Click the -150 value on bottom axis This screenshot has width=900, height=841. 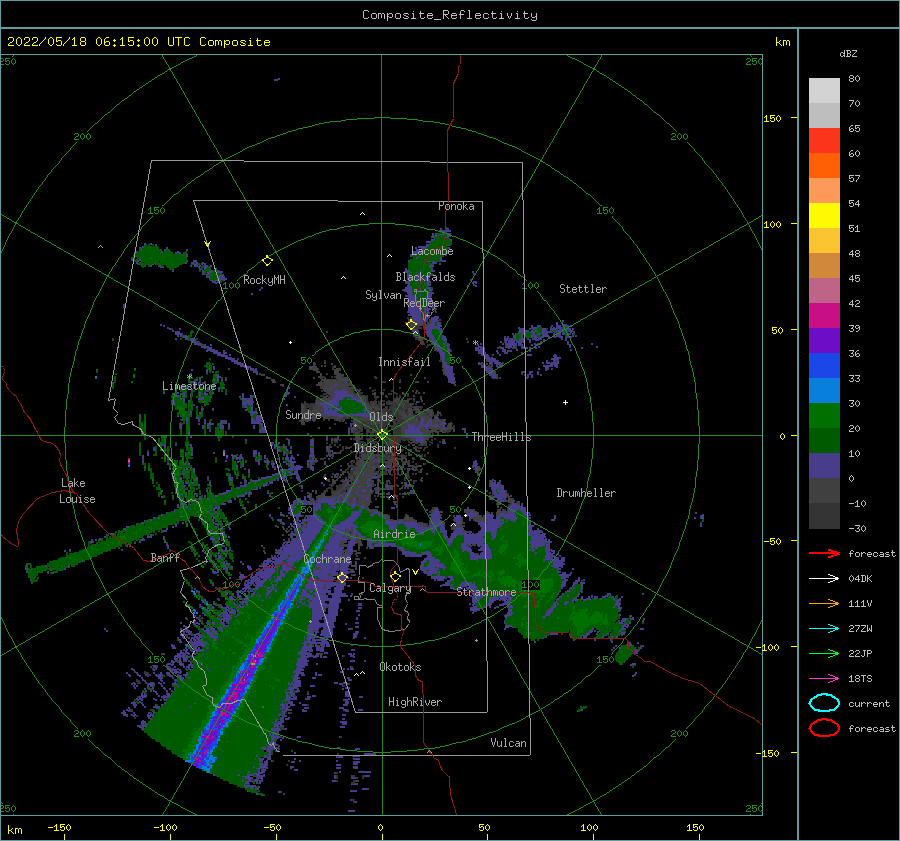coord(59,827)
